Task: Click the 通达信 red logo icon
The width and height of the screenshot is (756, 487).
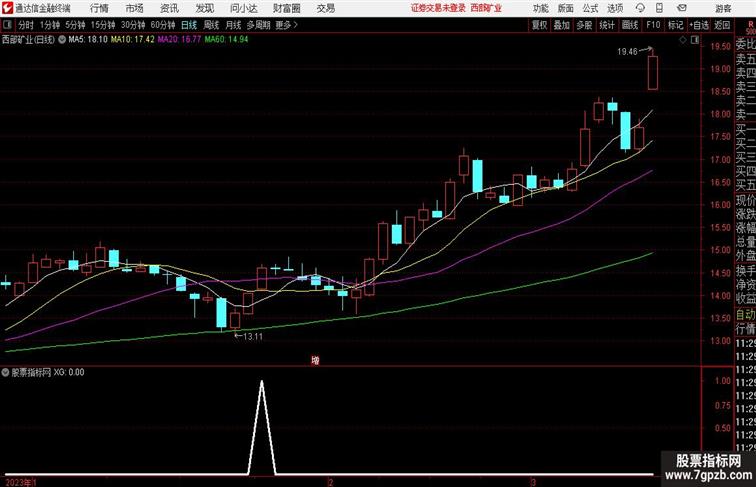Action: 7,8
